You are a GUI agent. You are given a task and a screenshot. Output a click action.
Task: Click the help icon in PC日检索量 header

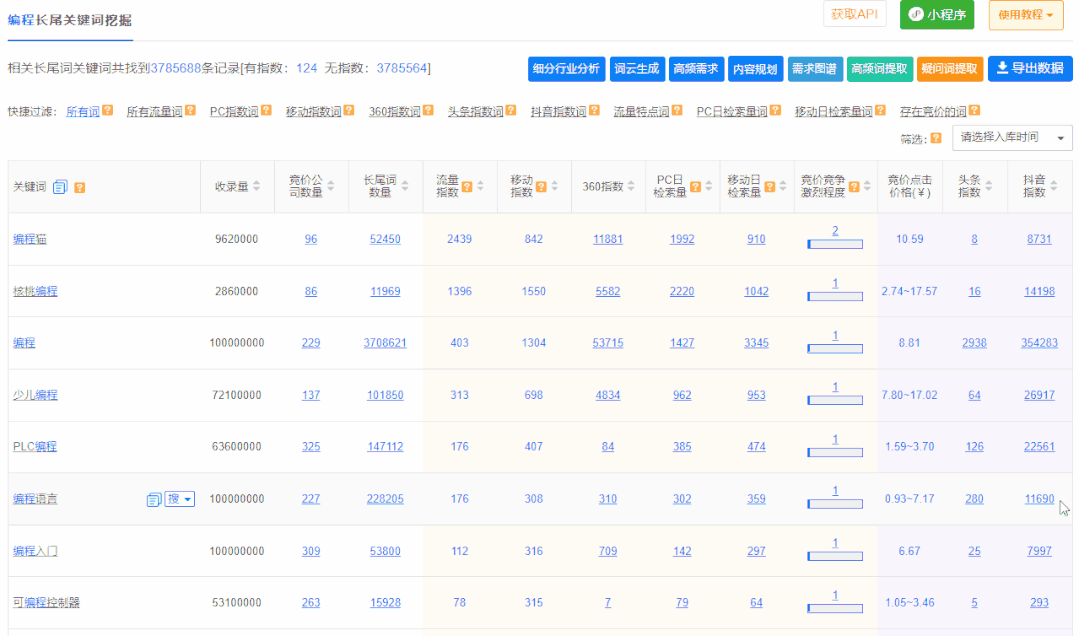(x=696, y=187)
